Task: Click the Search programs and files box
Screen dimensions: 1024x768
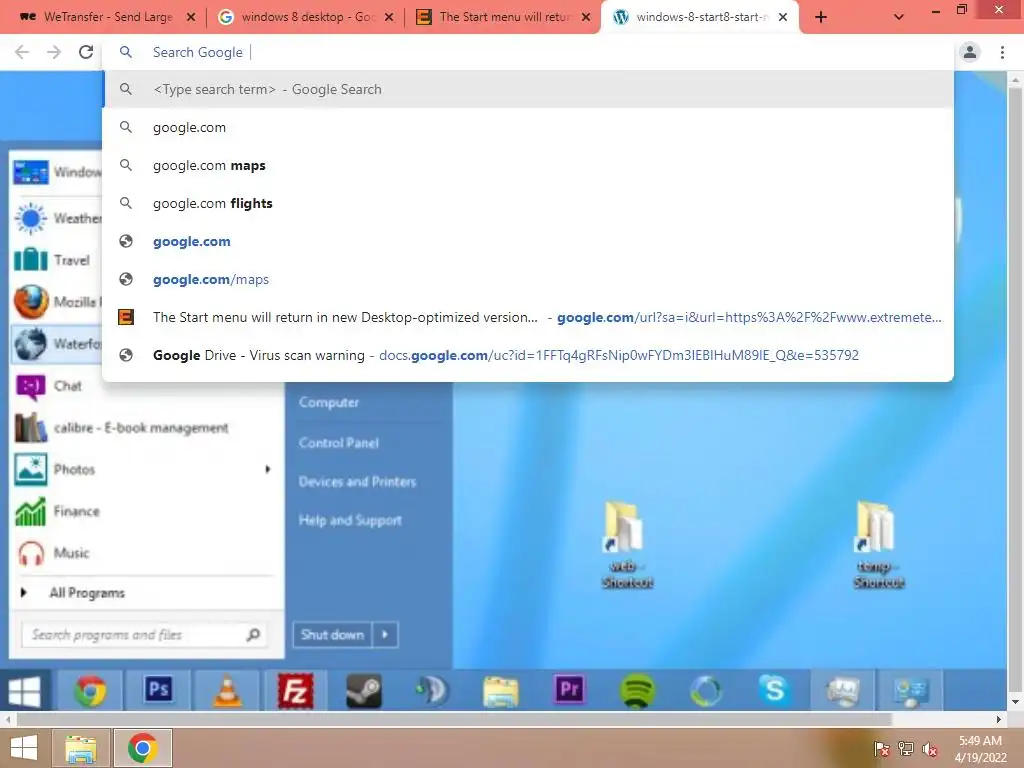Action: coord(143,635)
